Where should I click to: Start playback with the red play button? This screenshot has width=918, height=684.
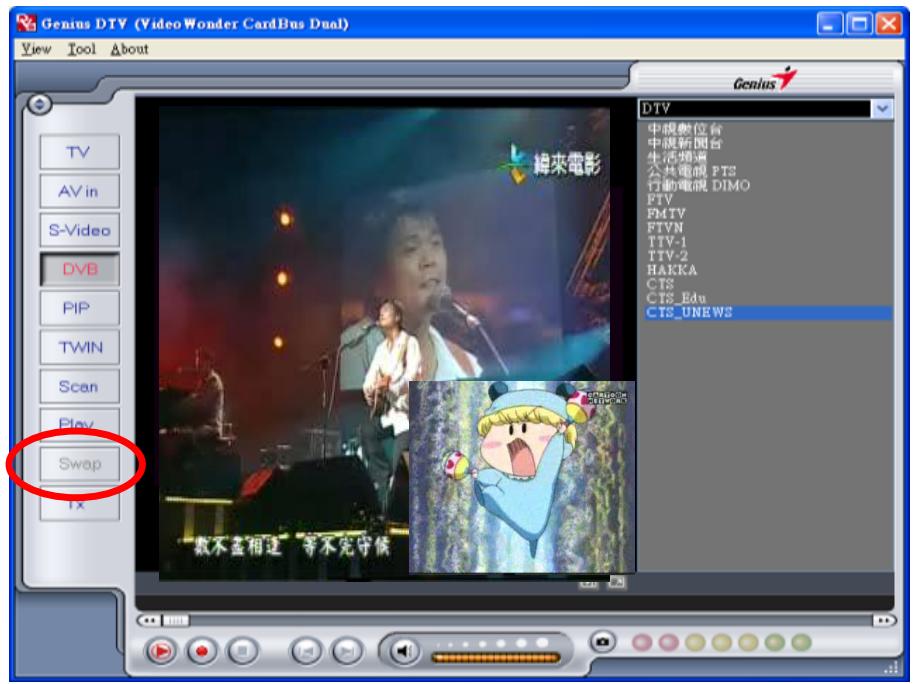point(162,651)
